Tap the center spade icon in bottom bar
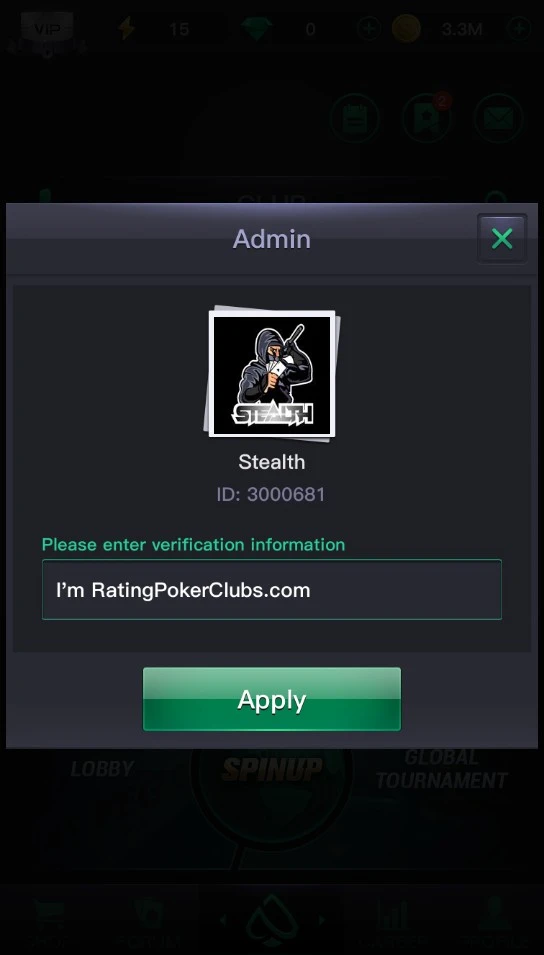The image size is (544, 955). coord(272,921)
